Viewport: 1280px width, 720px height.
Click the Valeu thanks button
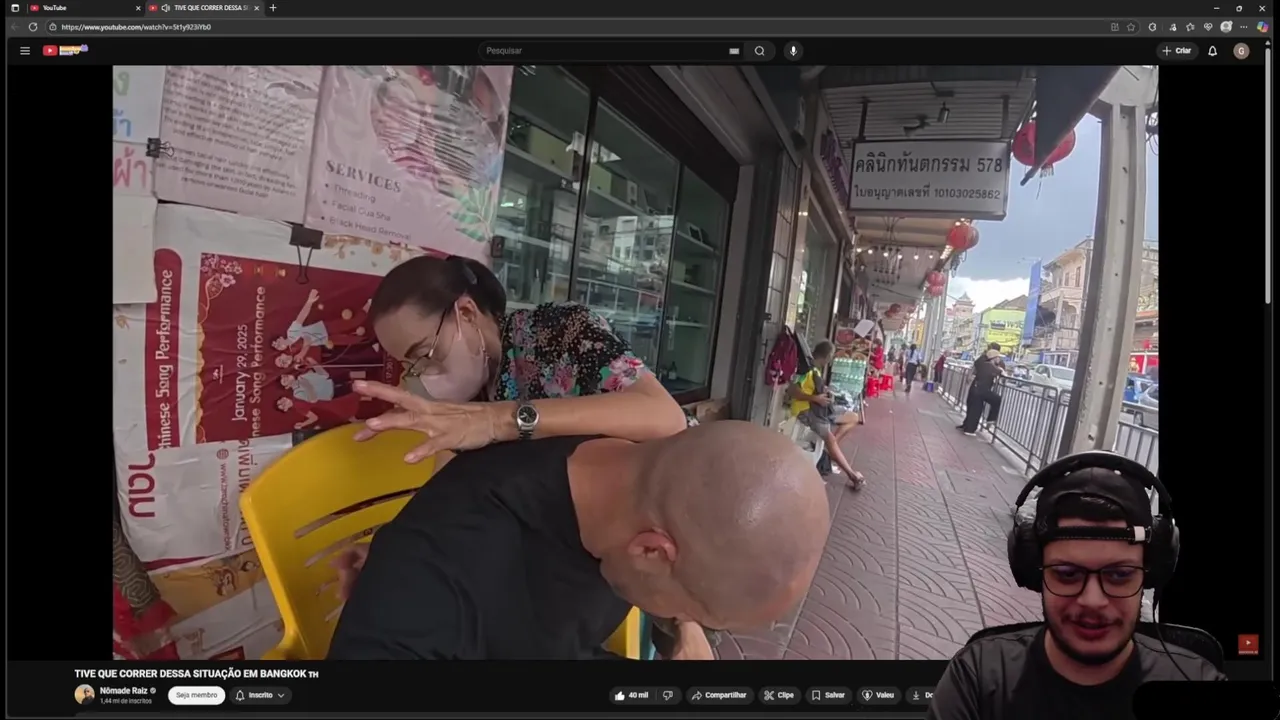pos(878,695)
